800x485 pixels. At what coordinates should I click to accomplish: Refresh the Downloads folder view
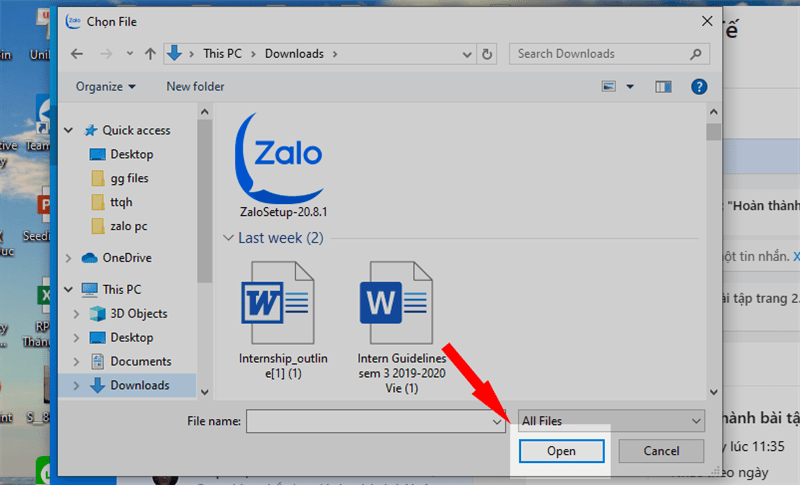(x=487, y=54)
